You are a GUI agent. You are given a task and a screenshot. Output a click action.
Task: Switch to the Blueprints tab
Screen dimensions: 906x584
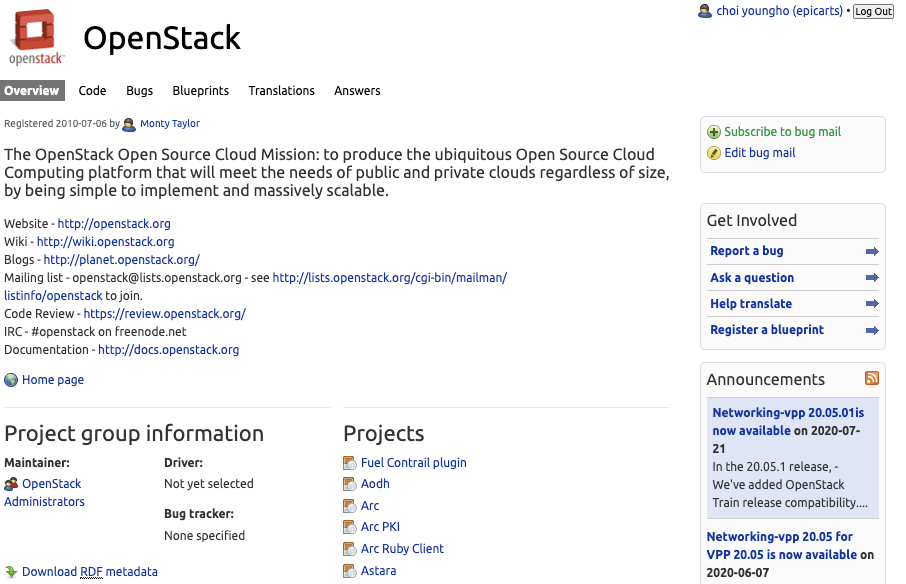[200, 91]
